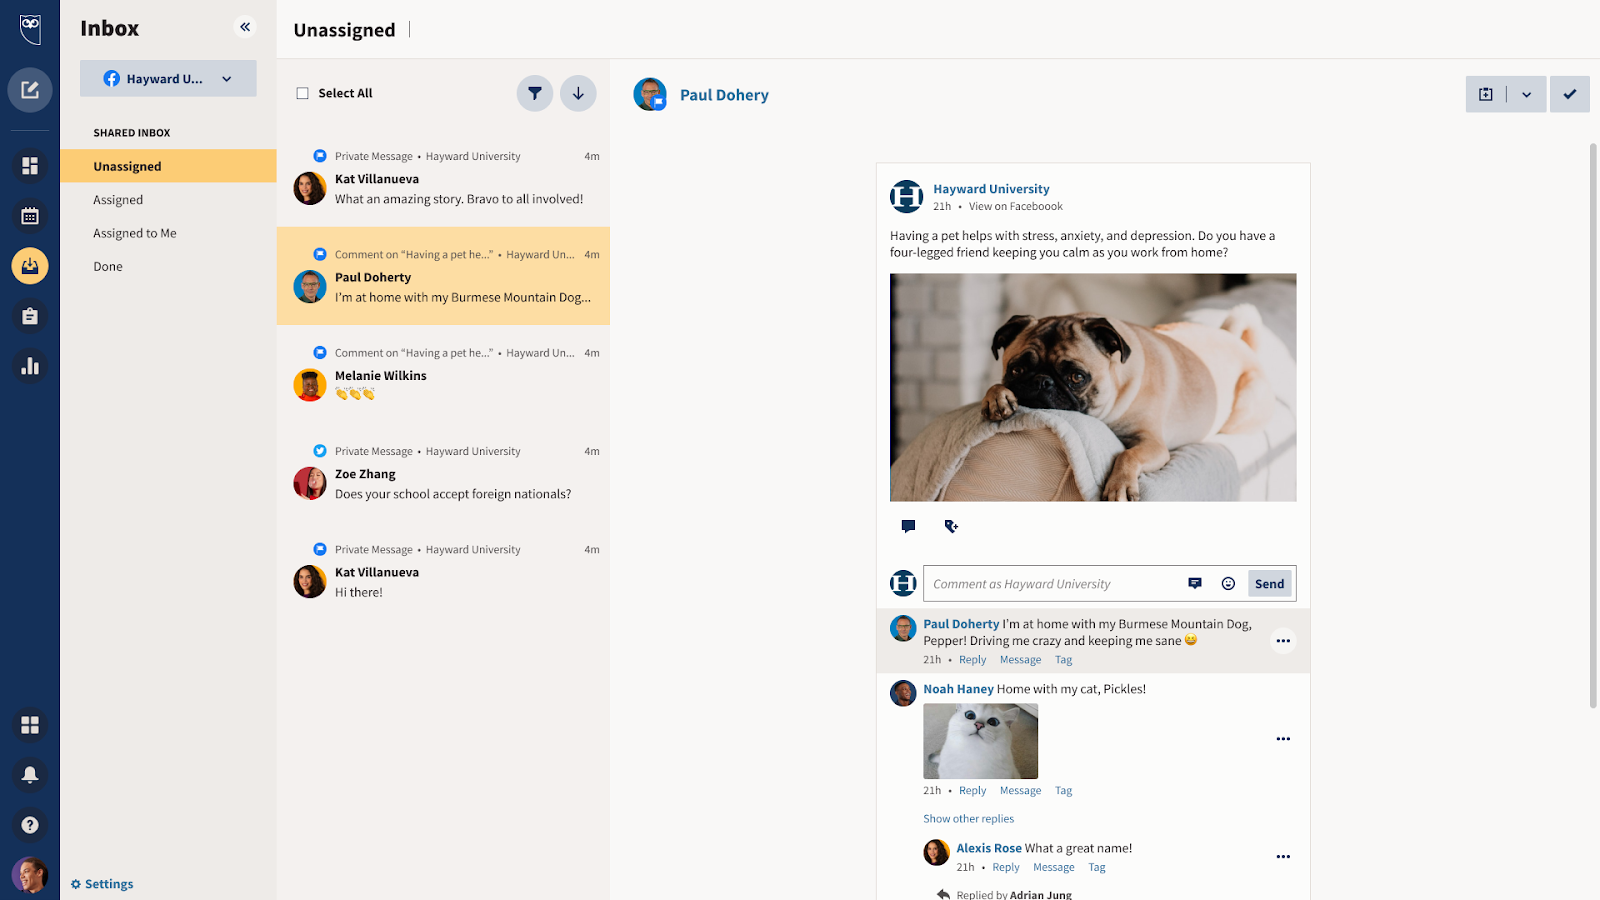Viewport: 1600px width, 900px height.
Task: Mark the conversation resolved with the checkmark button
Action: click(x=1569, y=94)
